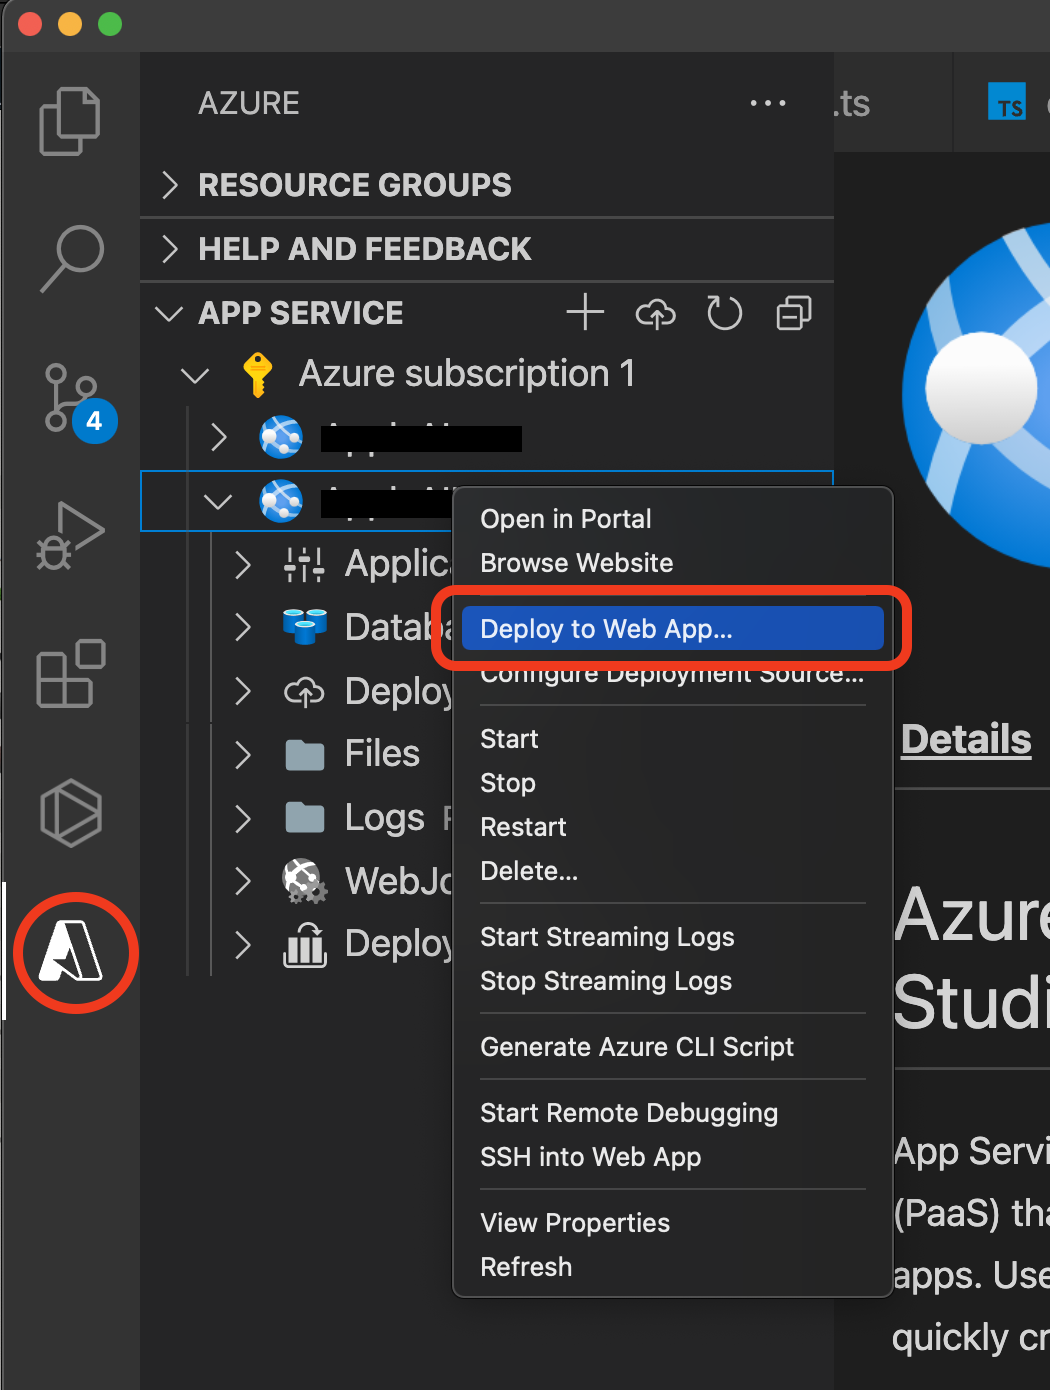1050x1390 pixels.
Task: Open the hexagon play icon view in activity bar
Action: (x=70, y=812)
